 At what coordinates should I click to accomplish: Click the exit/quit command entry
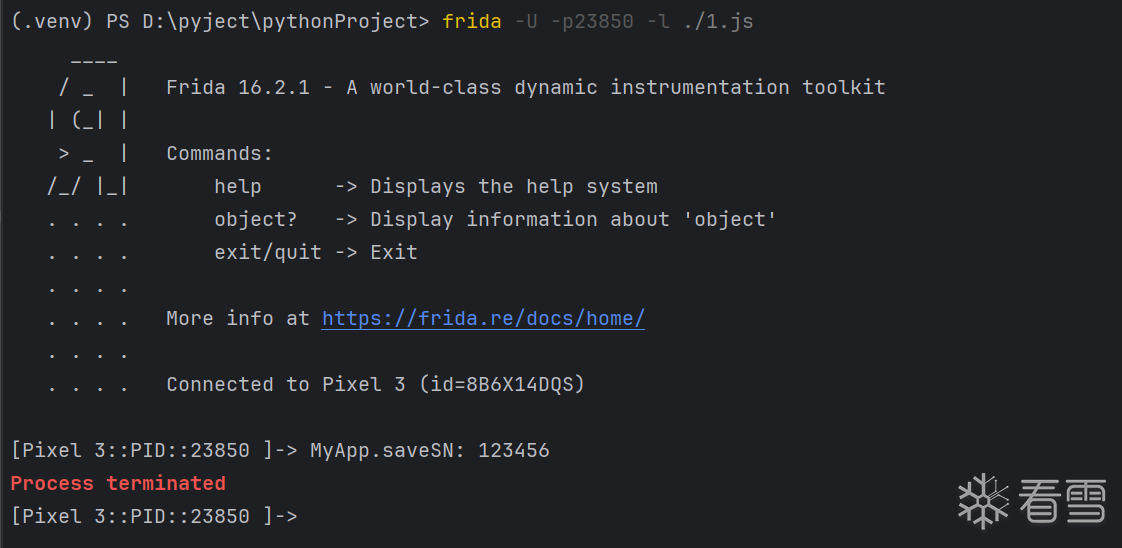[267, 253]
